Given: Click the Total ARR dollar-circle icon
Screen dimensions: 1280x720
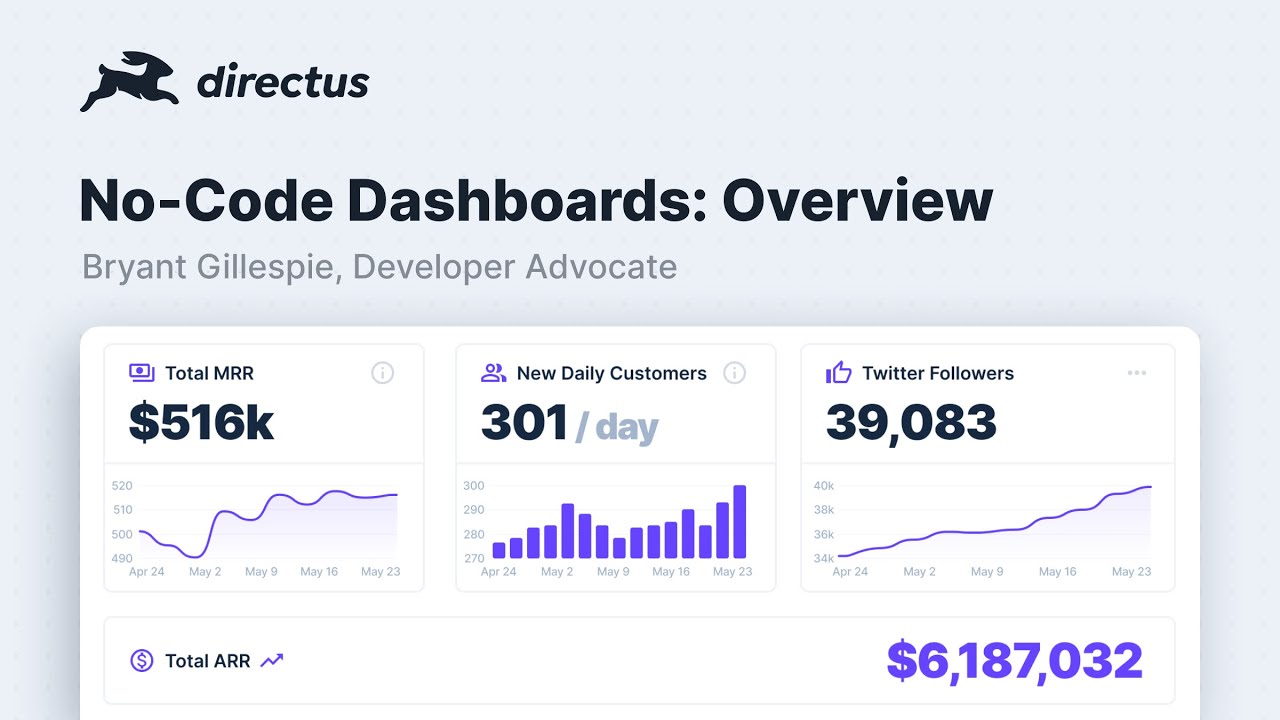Looking at the screenshot, I should (142, 660).
